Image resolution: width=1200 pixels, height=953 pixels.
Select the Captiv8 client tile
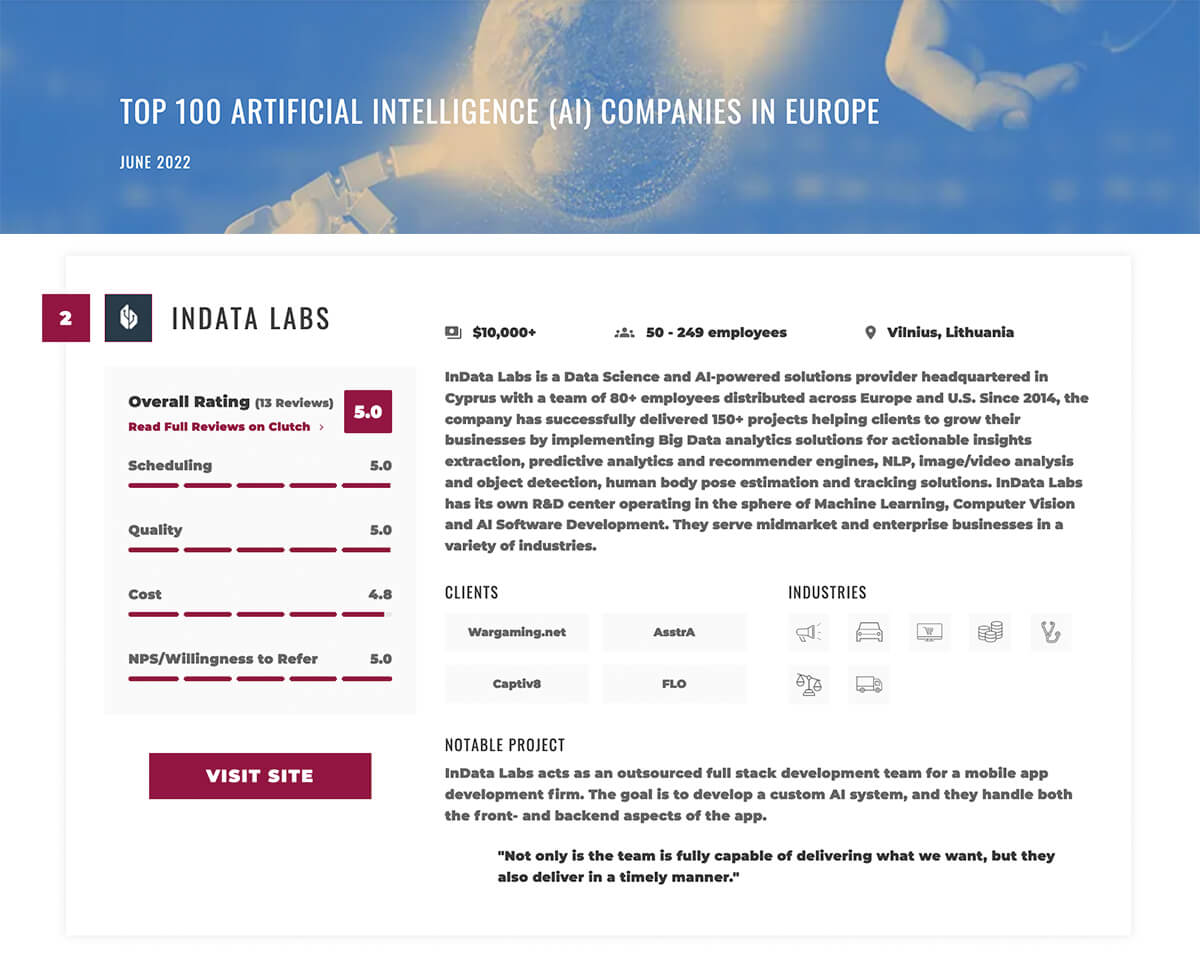coord(517,684)
